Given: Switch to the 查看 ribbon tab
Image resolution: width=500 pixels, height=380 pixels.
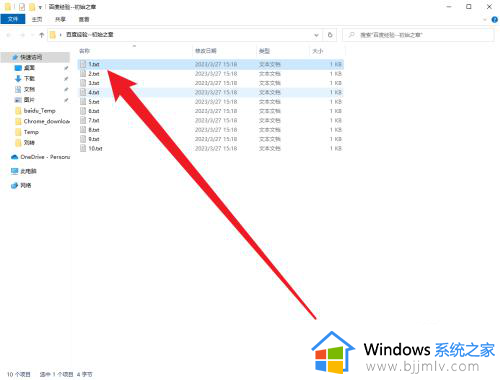Looking at the screenshot, I should click(84, 19).
